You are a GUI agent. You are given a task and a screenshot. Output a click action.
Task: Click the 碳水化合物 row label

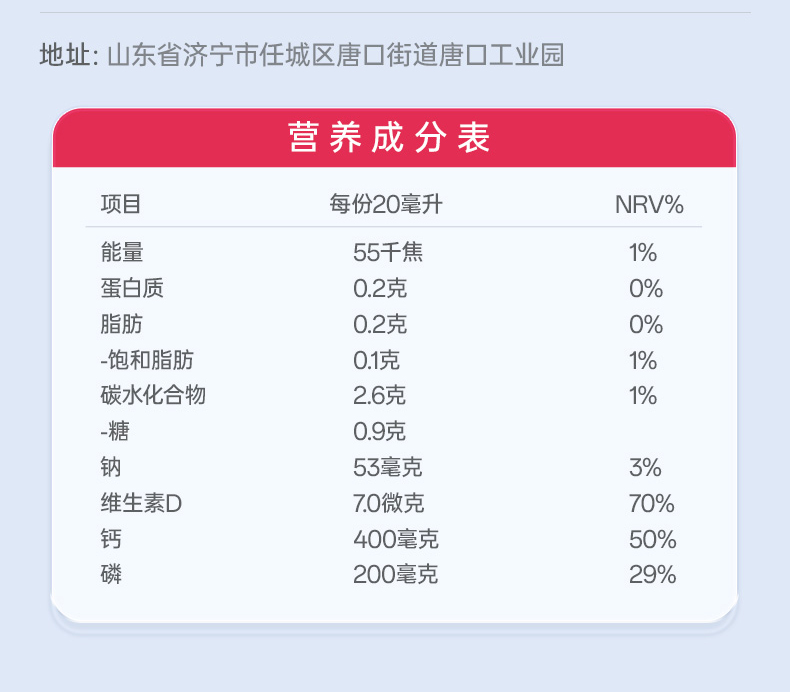[153, 396]
